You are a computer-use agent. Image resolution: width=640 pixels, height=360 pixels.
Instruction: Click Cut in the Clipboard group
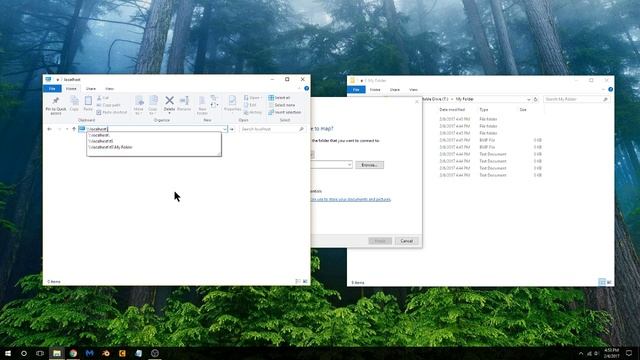pyautogui.click(x=103, y=98)
